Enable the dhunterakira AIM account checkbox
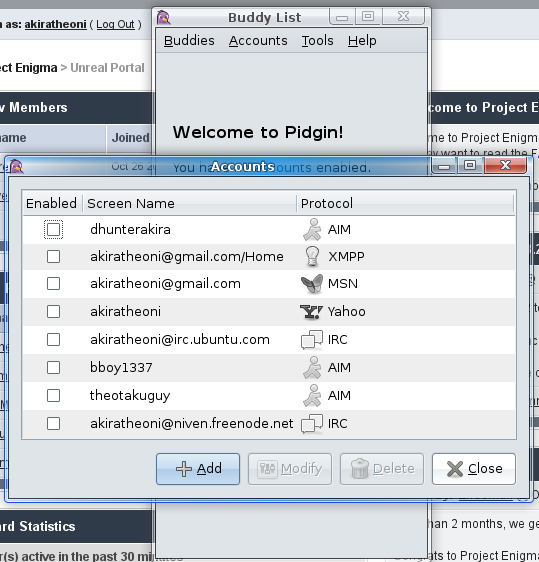 click(x=53, y=229)
